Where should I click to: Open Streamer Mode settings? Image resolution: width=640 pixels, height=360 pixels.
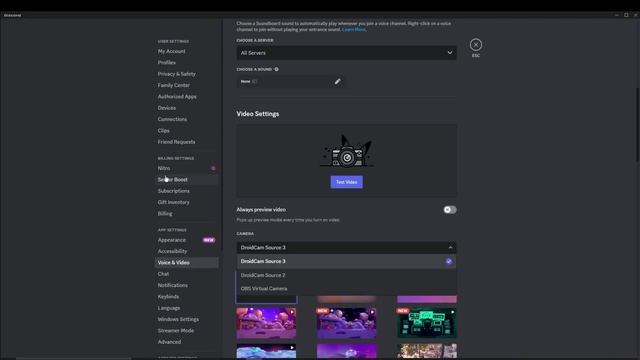point(176,331)
